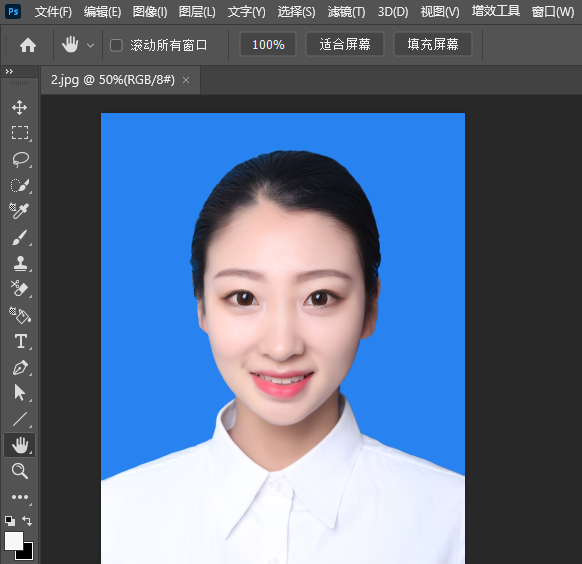Open the 滤镜(T) menu

coord(346,12)
